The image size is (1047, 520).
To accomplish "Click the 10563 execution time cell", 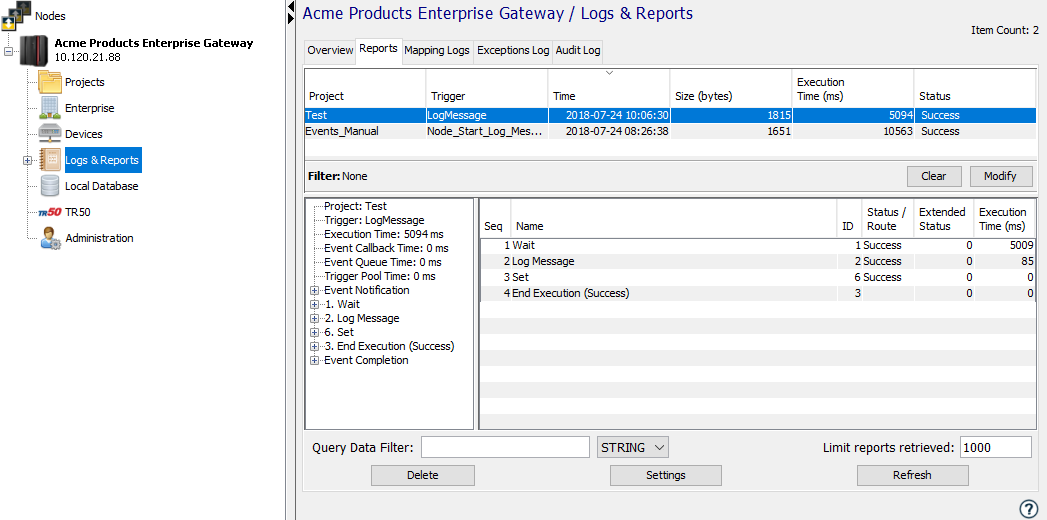I will 853,132.
